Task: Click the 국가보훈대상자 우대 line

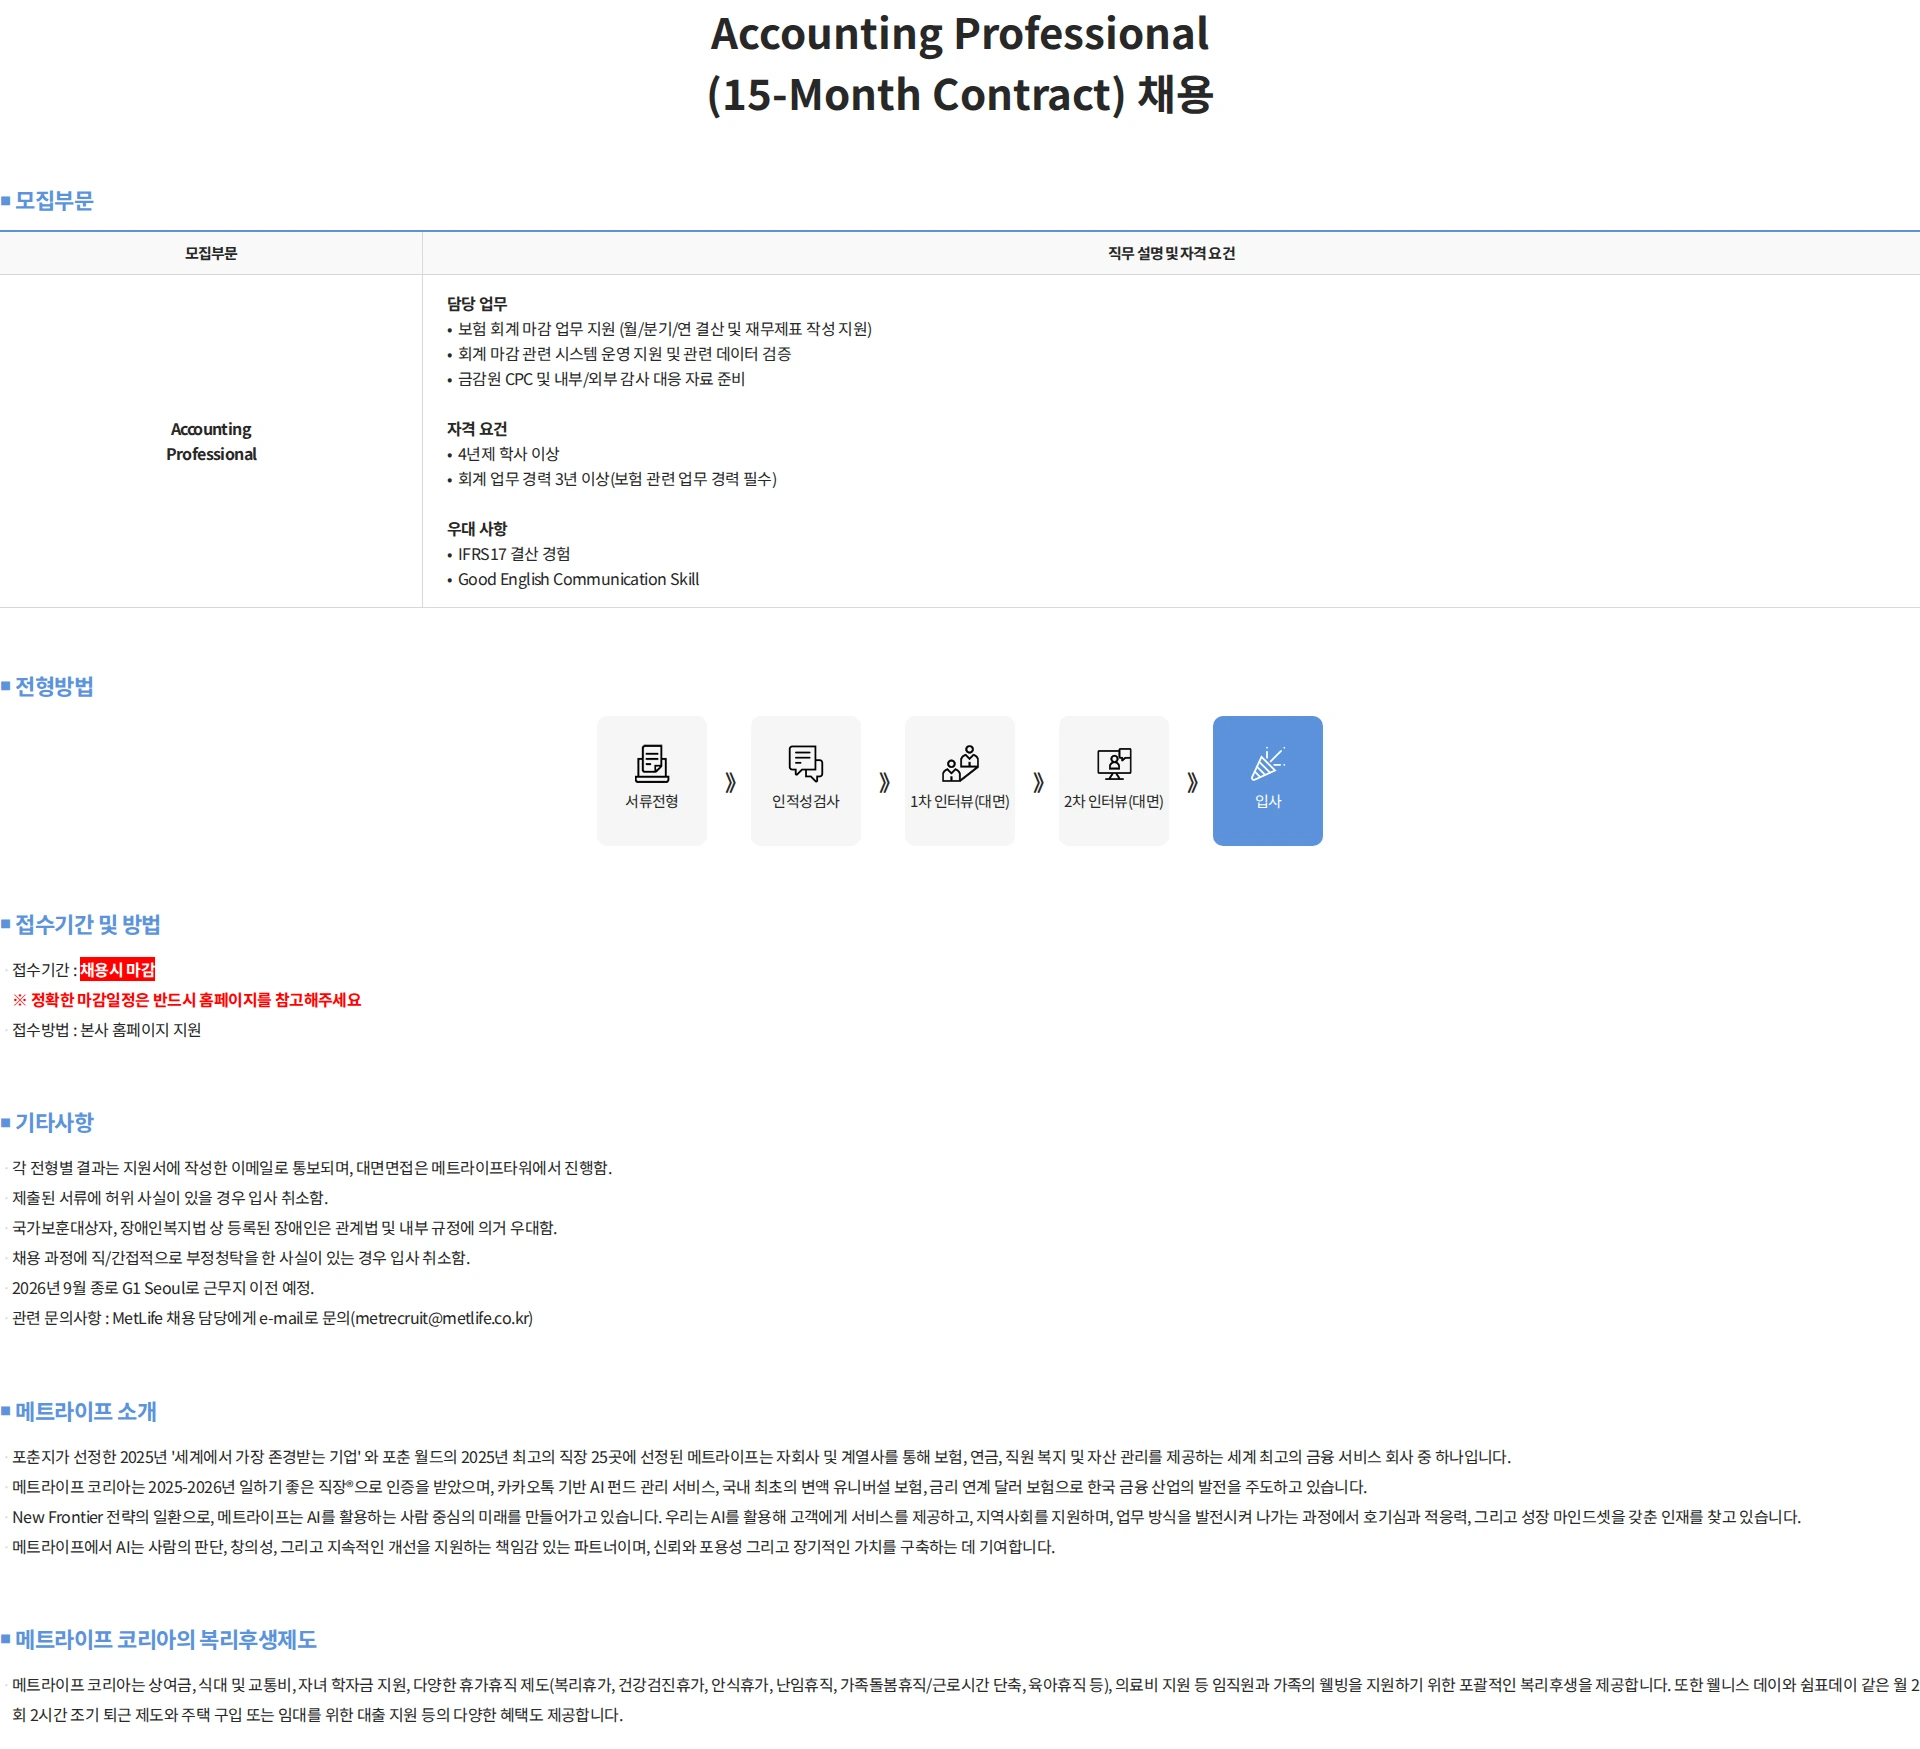Action: tap(285, 1228)
